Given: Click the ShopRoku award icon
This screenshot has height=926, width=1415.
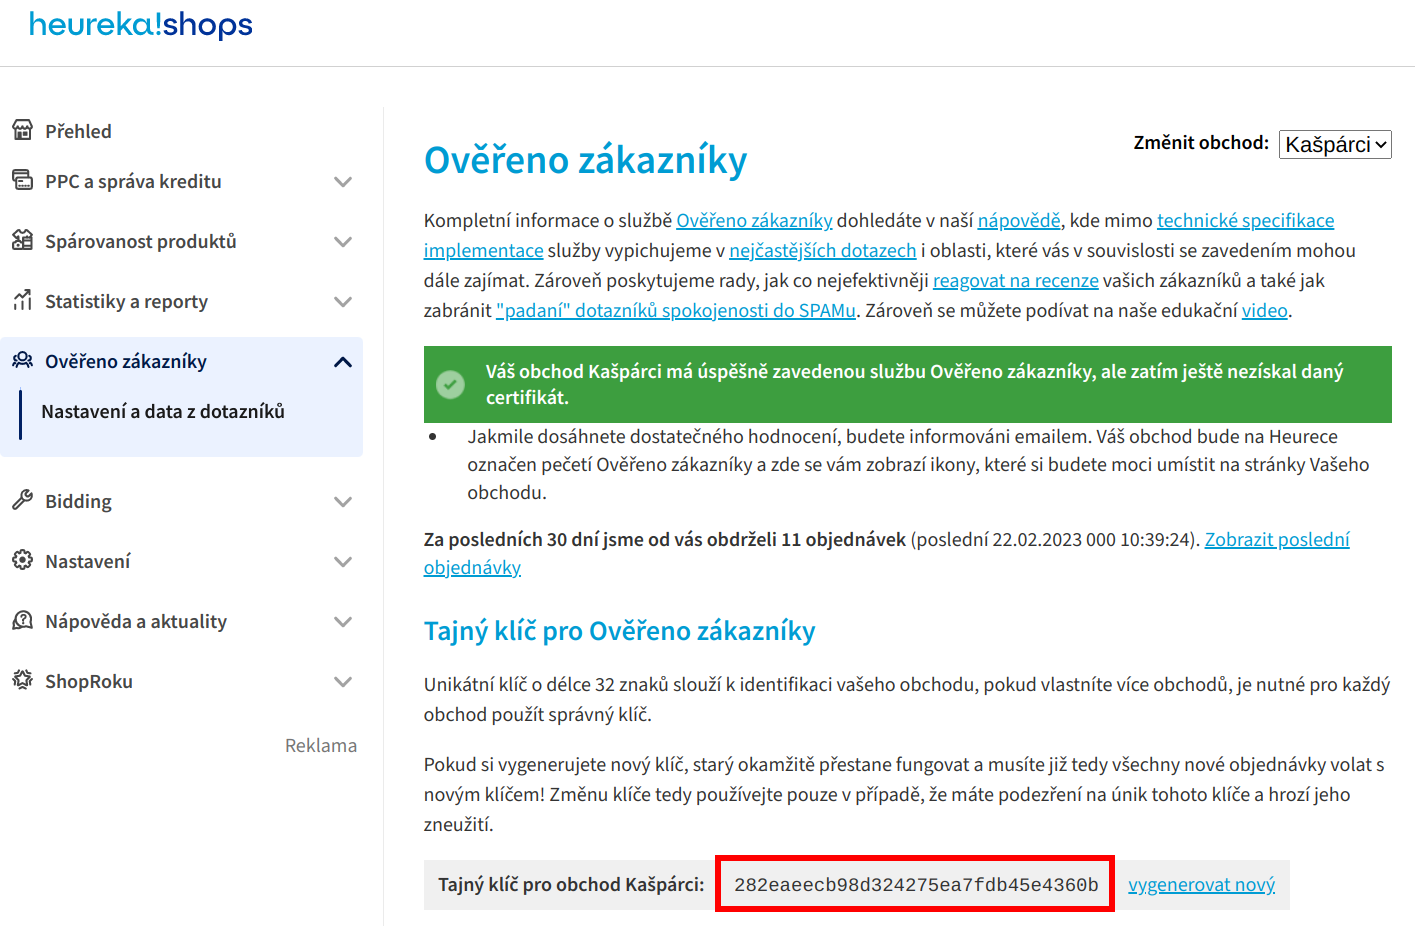Looking at the screenshot, I should click(22, 680).
